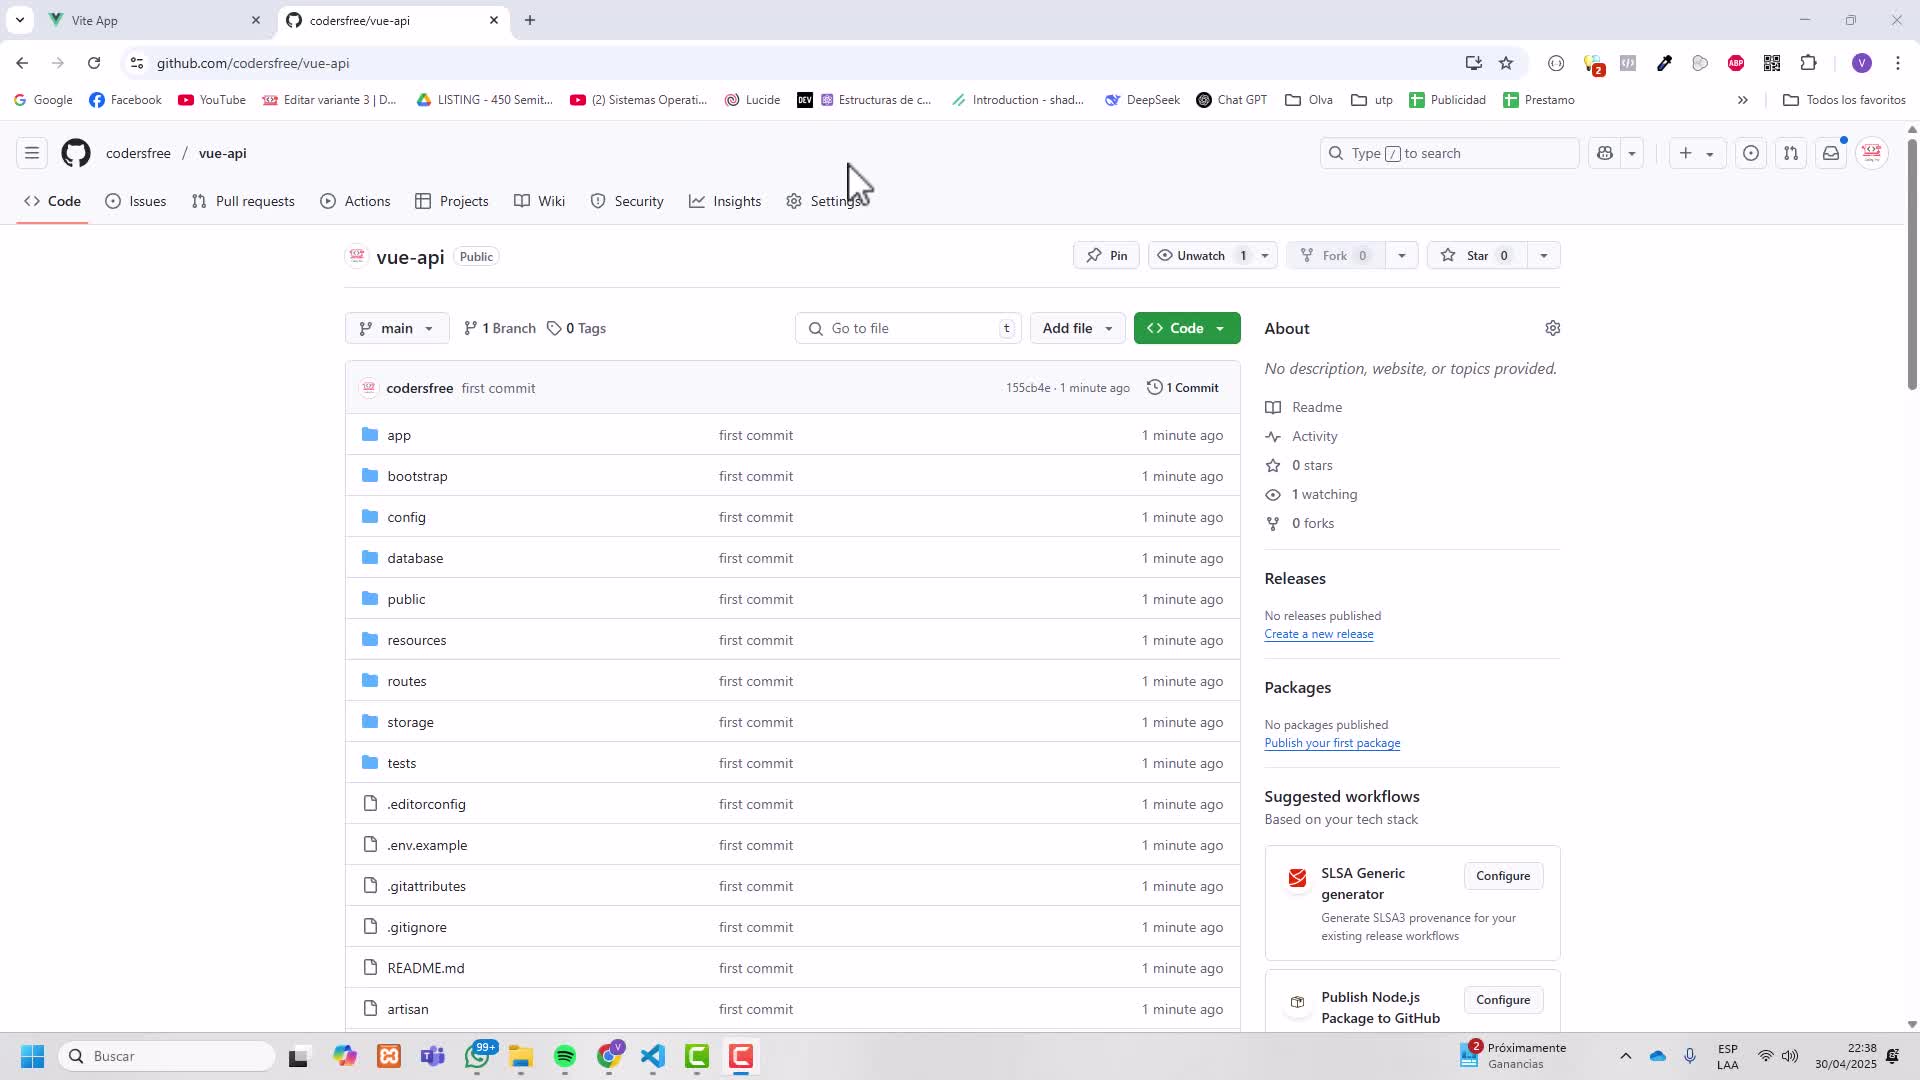Bookmark page with star icon
Viewport: 1920px width, 1080px height.
click(1506, 63)
